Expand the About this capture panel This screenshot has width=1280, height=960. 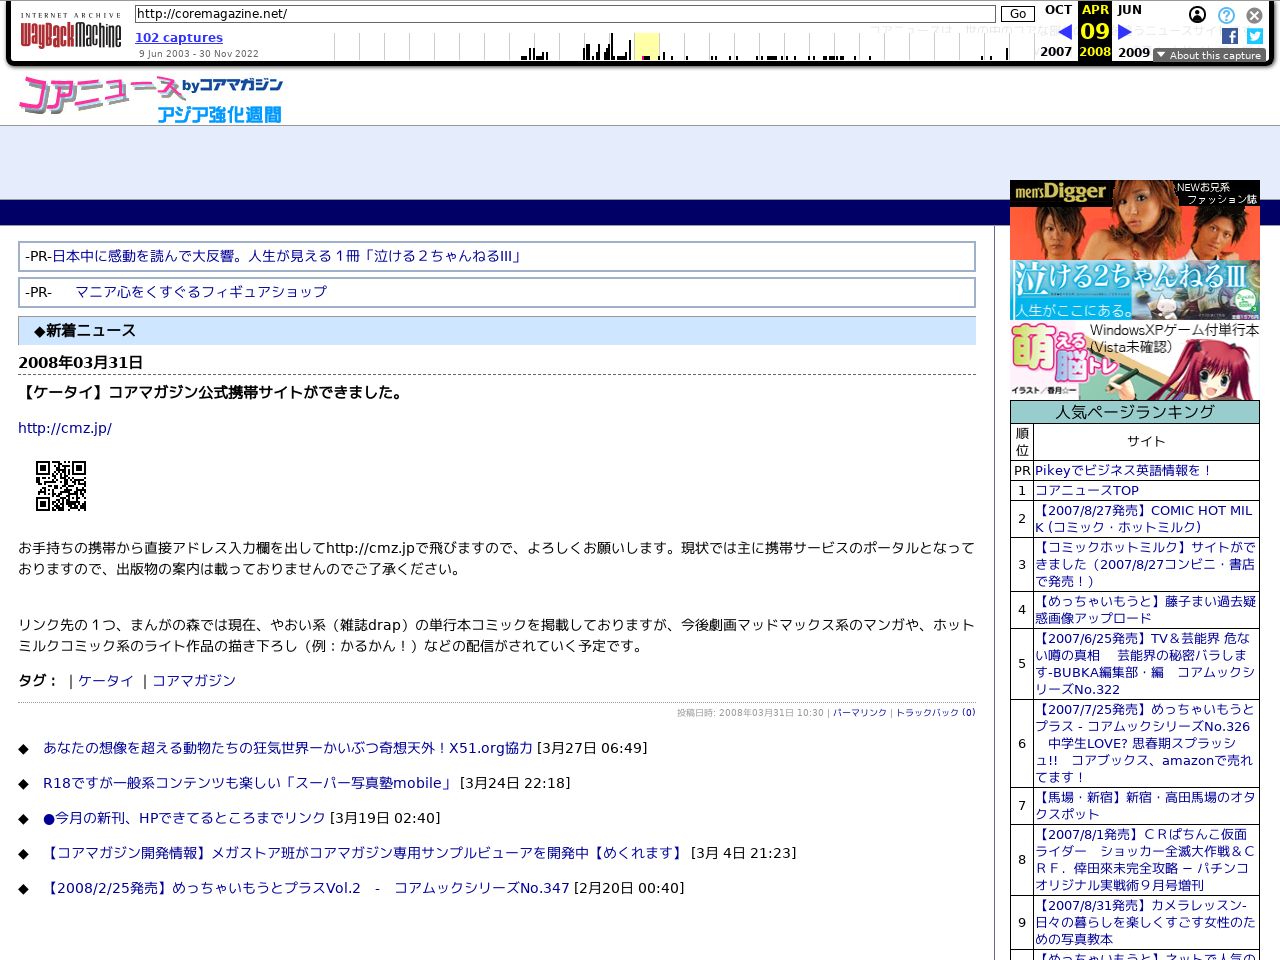coord(1209,55)
